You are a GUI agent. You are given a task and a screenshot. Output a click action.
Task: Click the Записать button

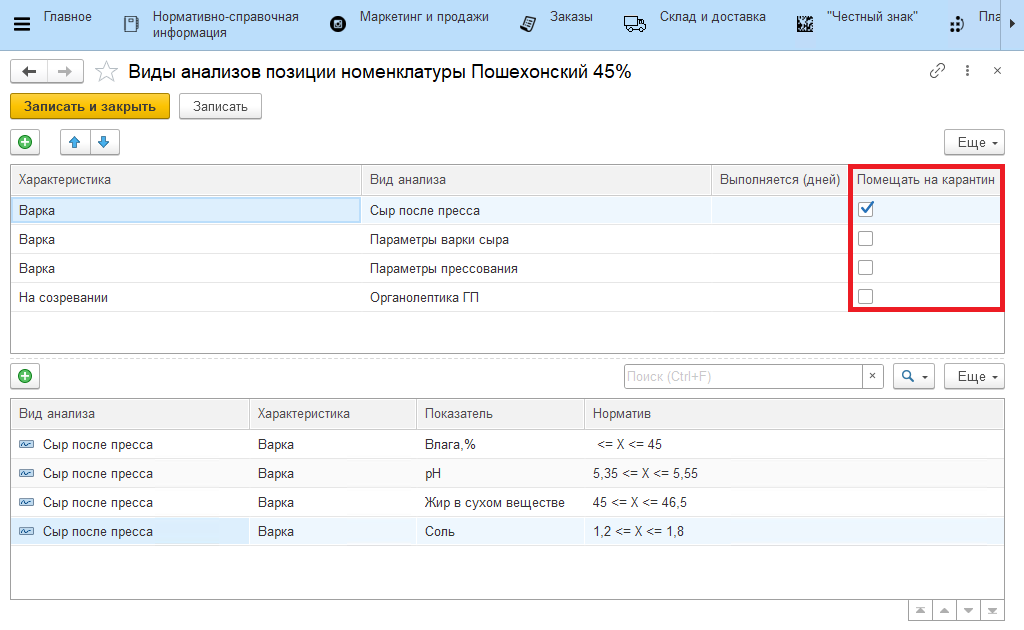(220, 106)
